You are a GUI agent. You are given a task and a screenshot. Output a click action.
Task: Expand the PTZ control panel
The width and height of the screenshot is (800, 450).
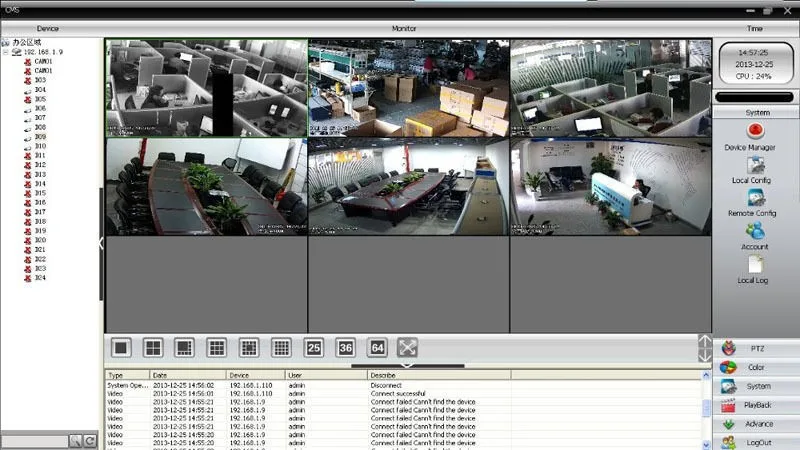tap(756, 348)
